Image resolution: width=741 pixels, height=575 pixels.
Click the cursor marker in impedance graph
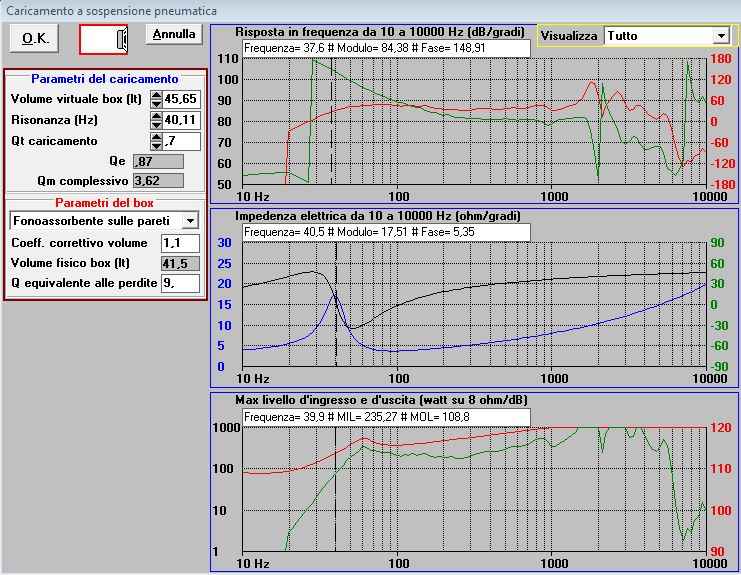tap(336, 304)
